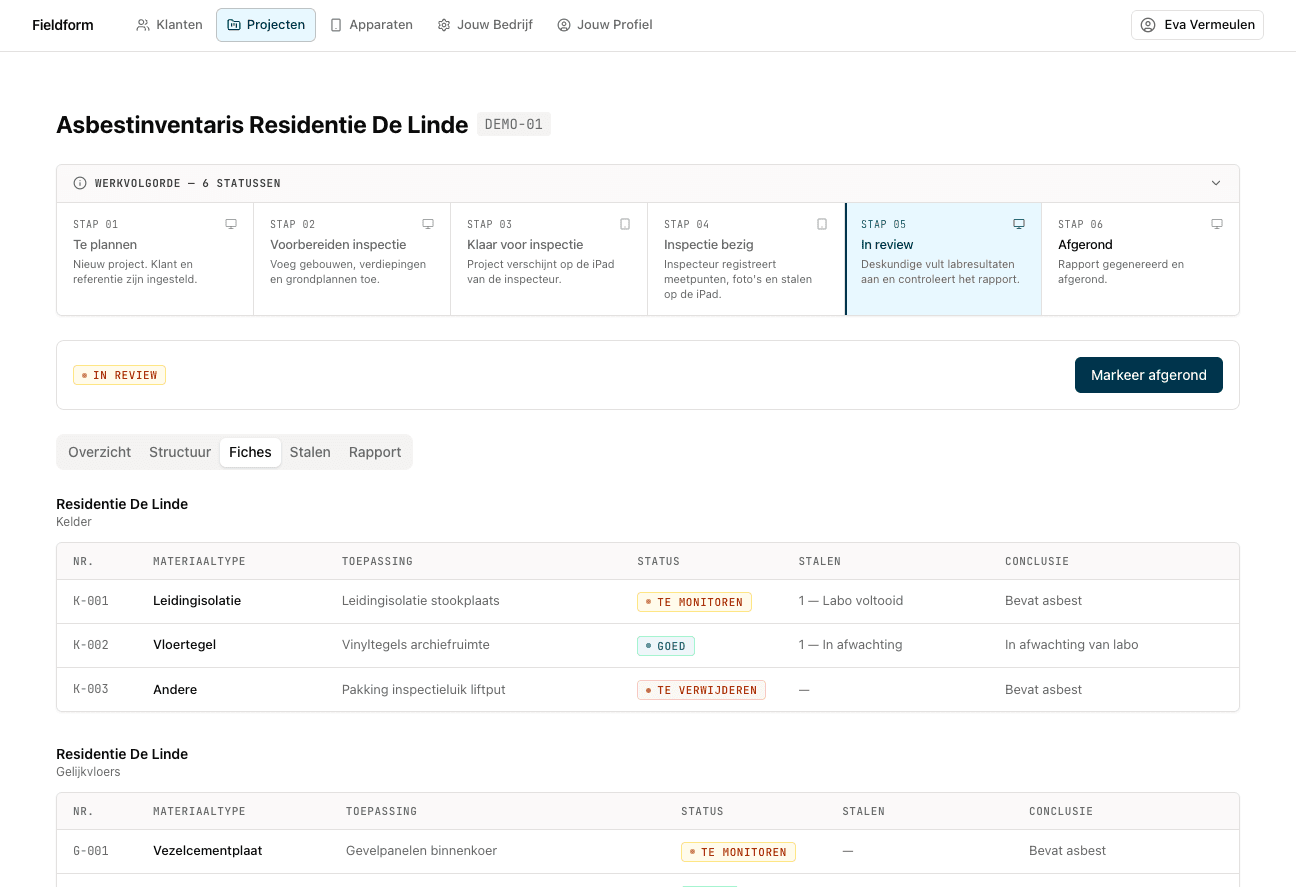This screenshot has width=1296, height=887.
Task: Switch to the Stalen tab
Action: coord(310,452)
